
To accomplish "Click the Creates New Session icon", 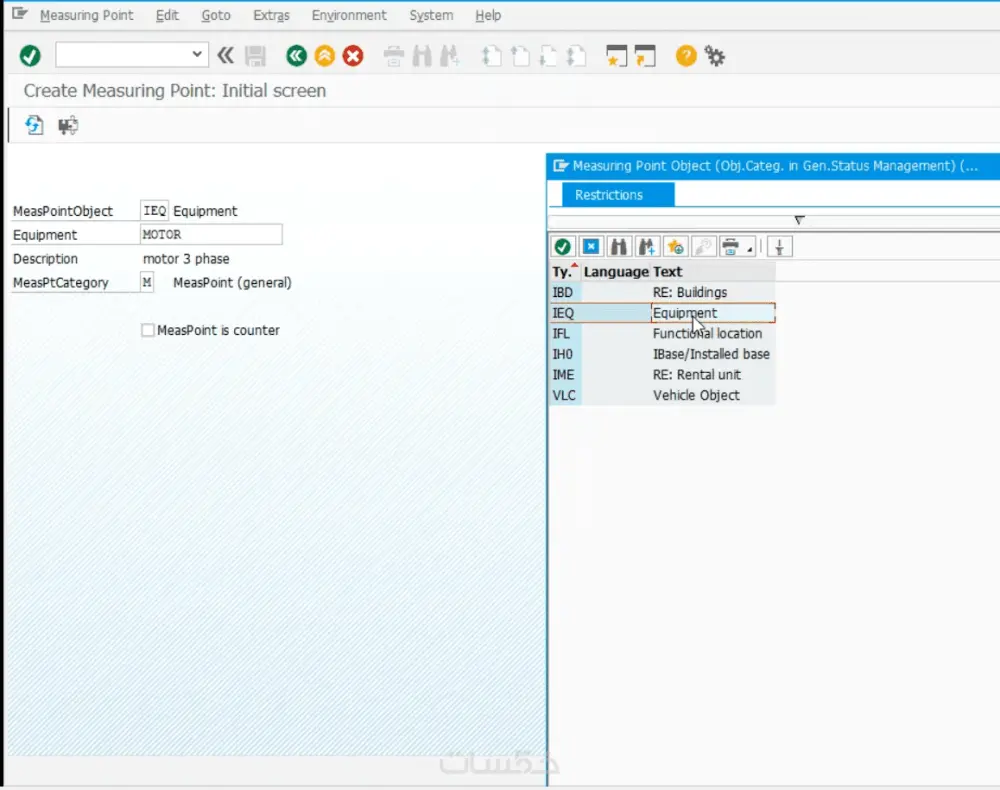I will click(x=617, y=55).
